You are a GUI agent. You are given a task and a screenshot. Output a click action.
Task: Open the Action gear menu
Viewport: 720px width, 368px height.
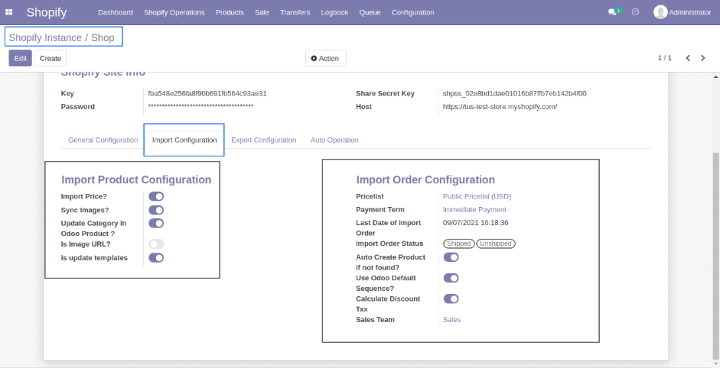326,58
